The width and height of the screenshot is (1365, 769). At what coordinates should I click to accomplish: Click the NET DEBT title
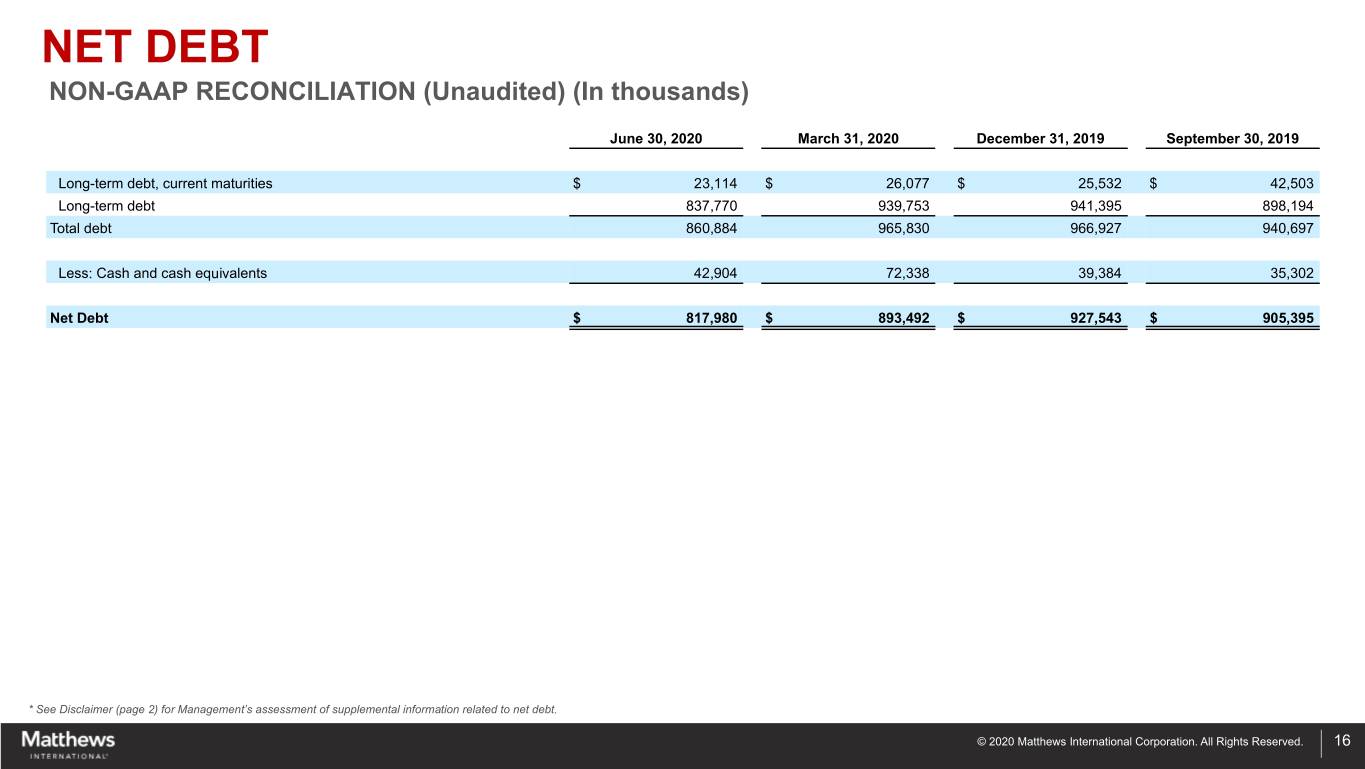tap(155, 47)
